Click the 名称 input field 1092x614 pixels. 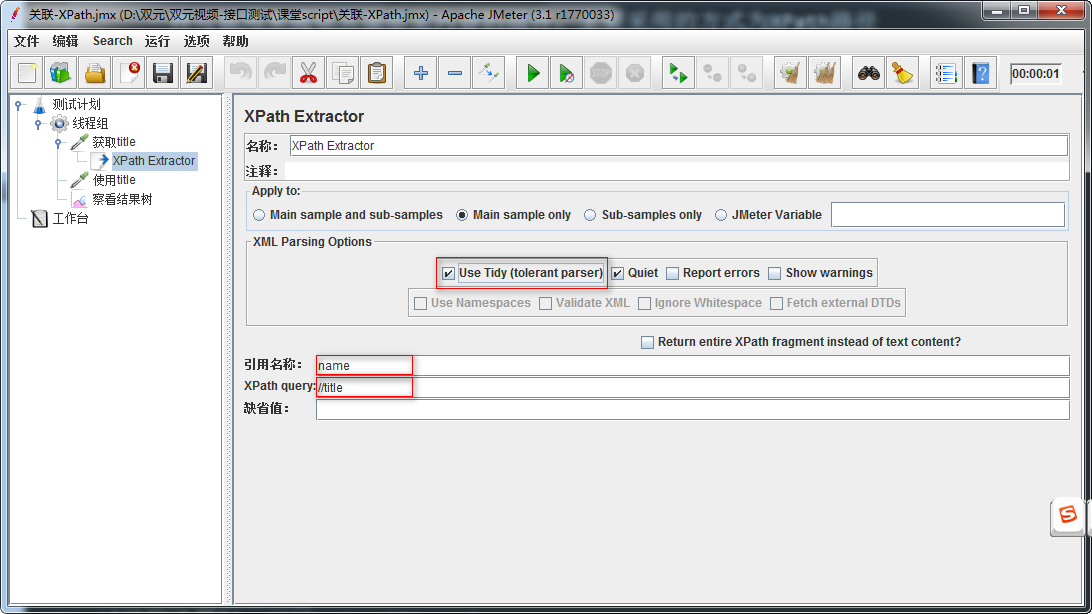tap(678, 145)
